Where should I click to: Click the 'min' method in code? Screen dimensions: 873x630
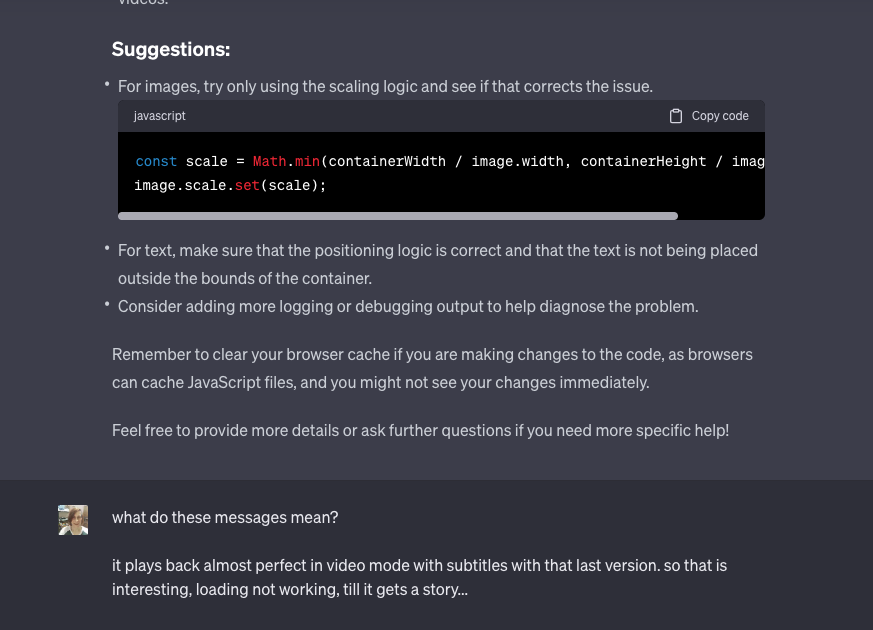tap(307, 161)
